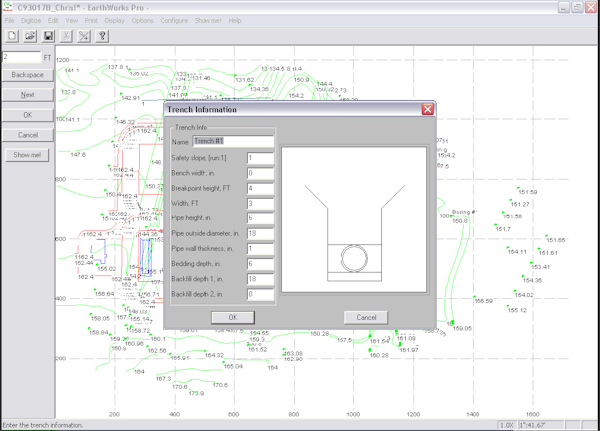The image size is (600, 431).
Task: Select the Pipe outside diameter field
Action: (x=260, y=233)
